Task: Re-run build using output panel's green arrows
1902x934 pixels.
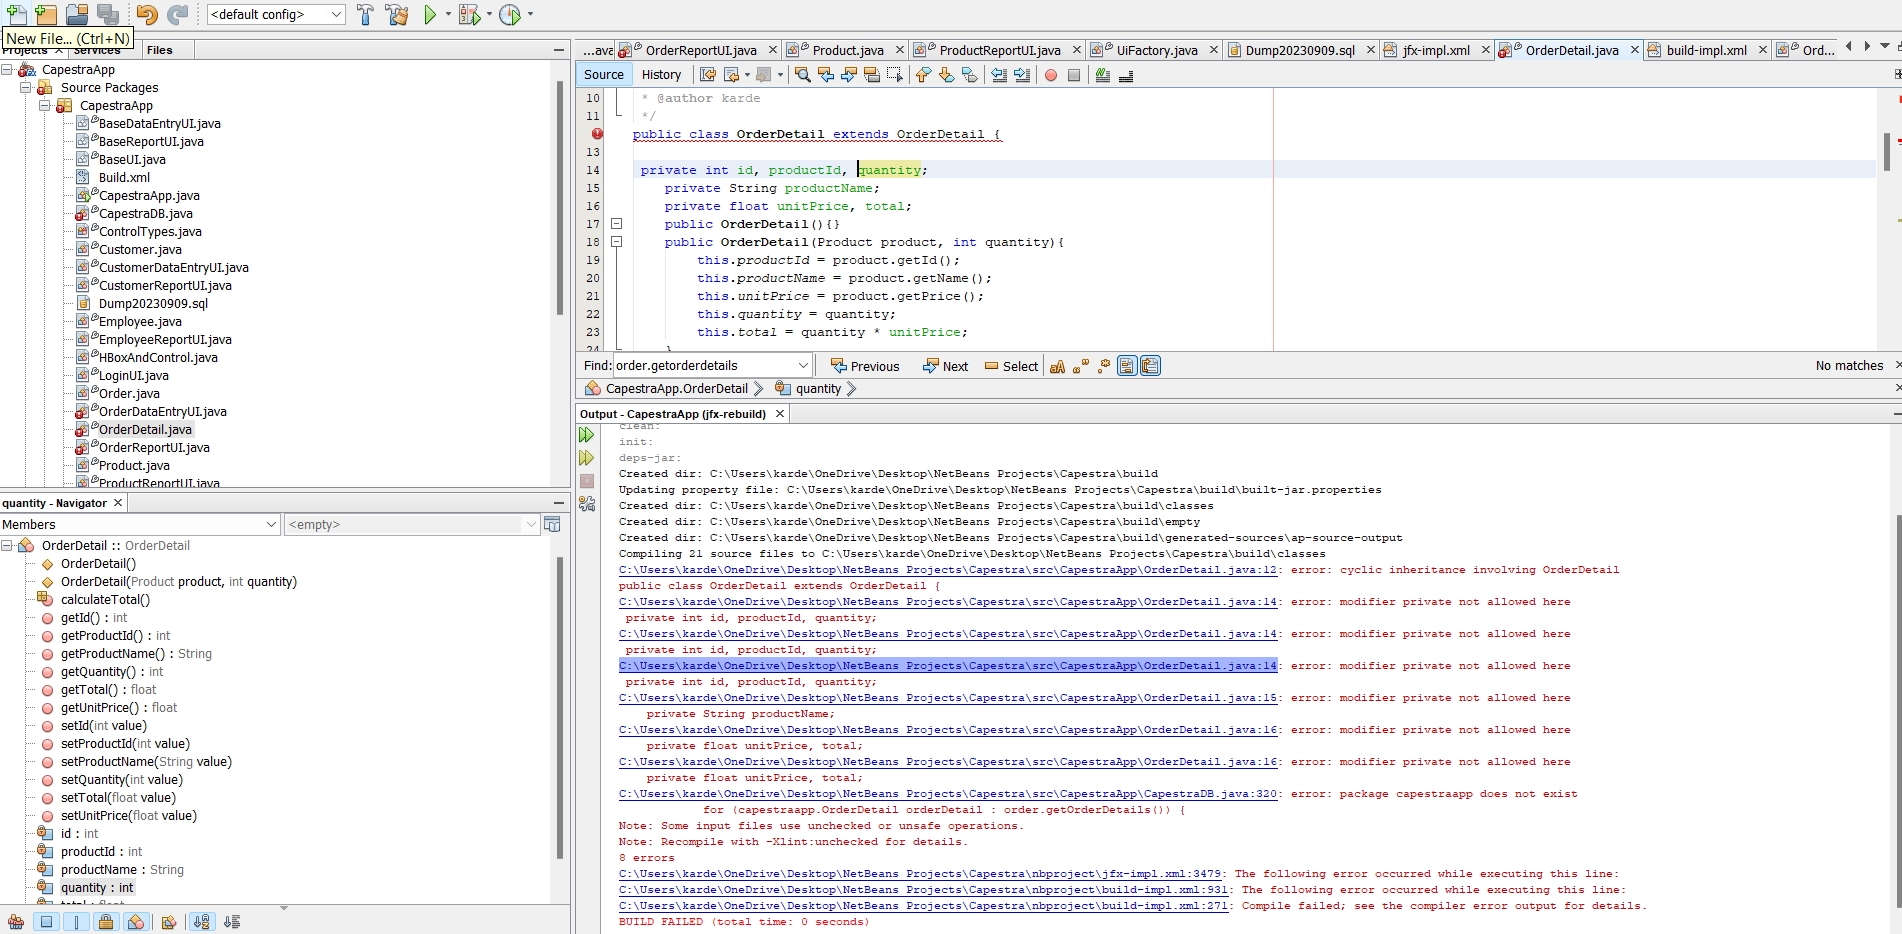Action: [587, 435]
